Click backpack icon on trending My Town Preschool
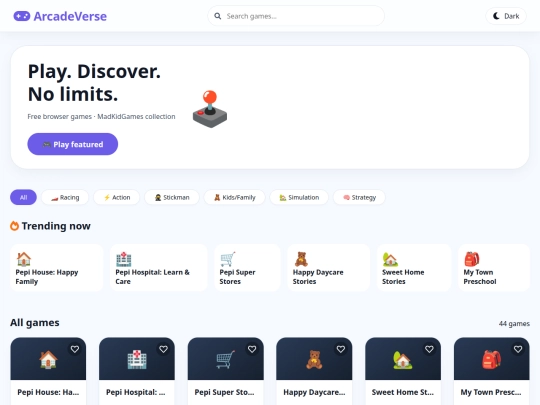The image size is (540, 405). [x=471, y=259]
